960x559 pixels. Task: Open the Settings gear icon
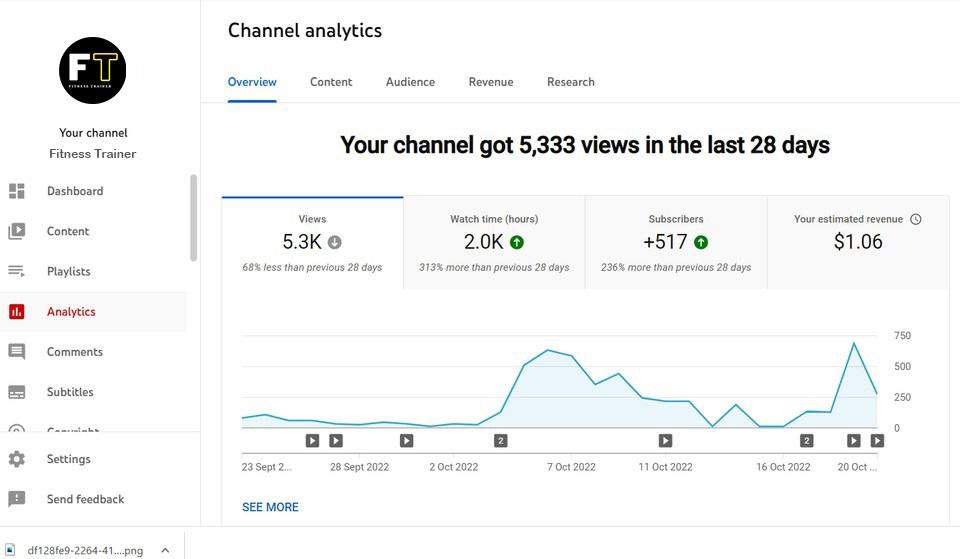coord(17,459)
